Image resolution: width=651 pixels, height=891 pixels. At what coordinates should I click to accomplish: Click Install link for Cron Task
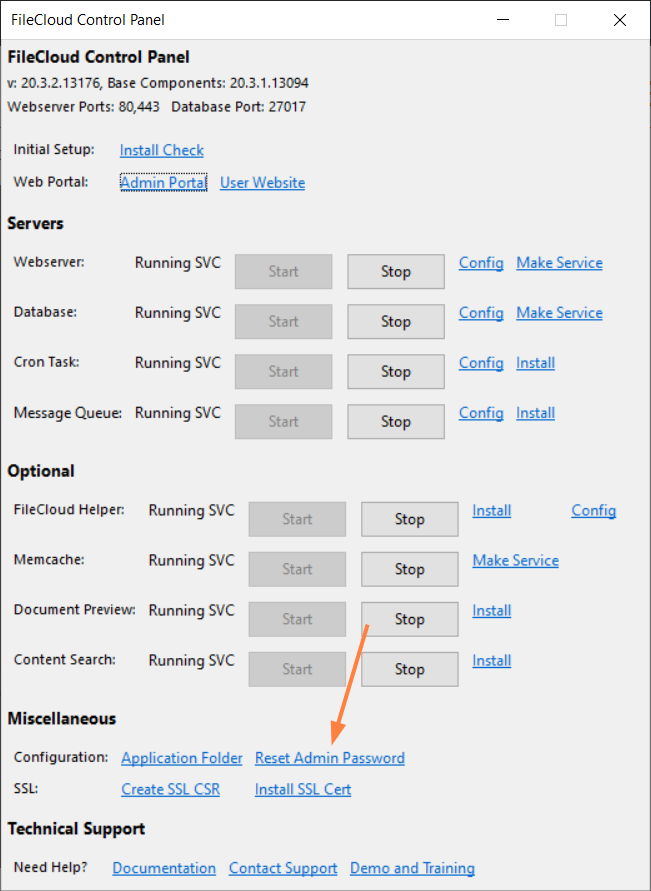(535, 363)
